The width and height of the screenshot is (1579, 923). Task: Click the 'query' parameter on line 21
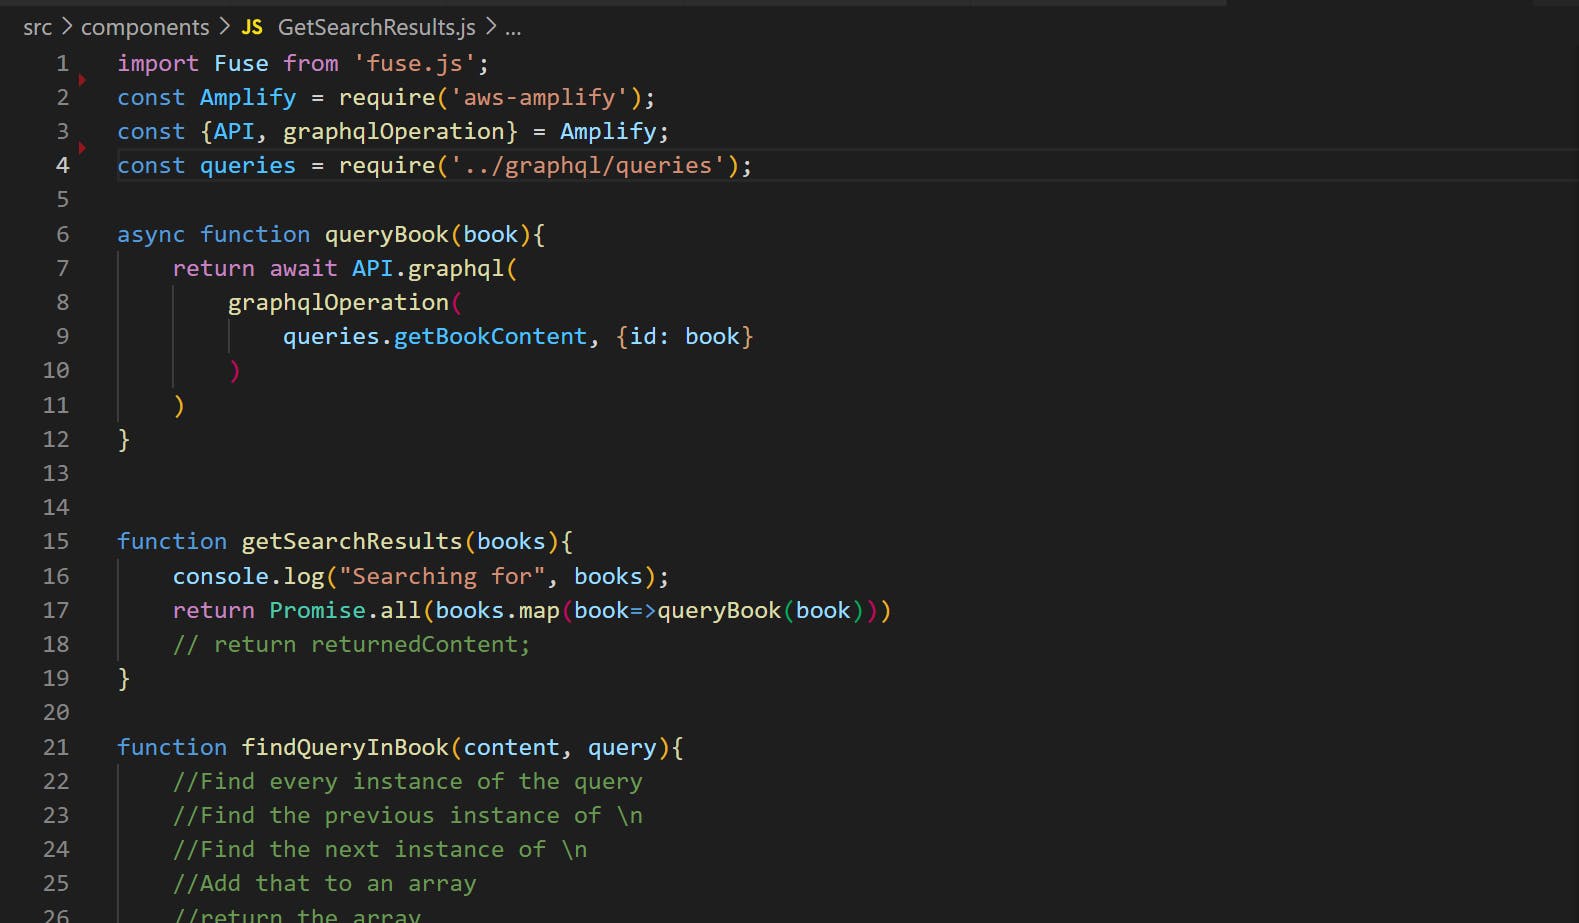622,747
